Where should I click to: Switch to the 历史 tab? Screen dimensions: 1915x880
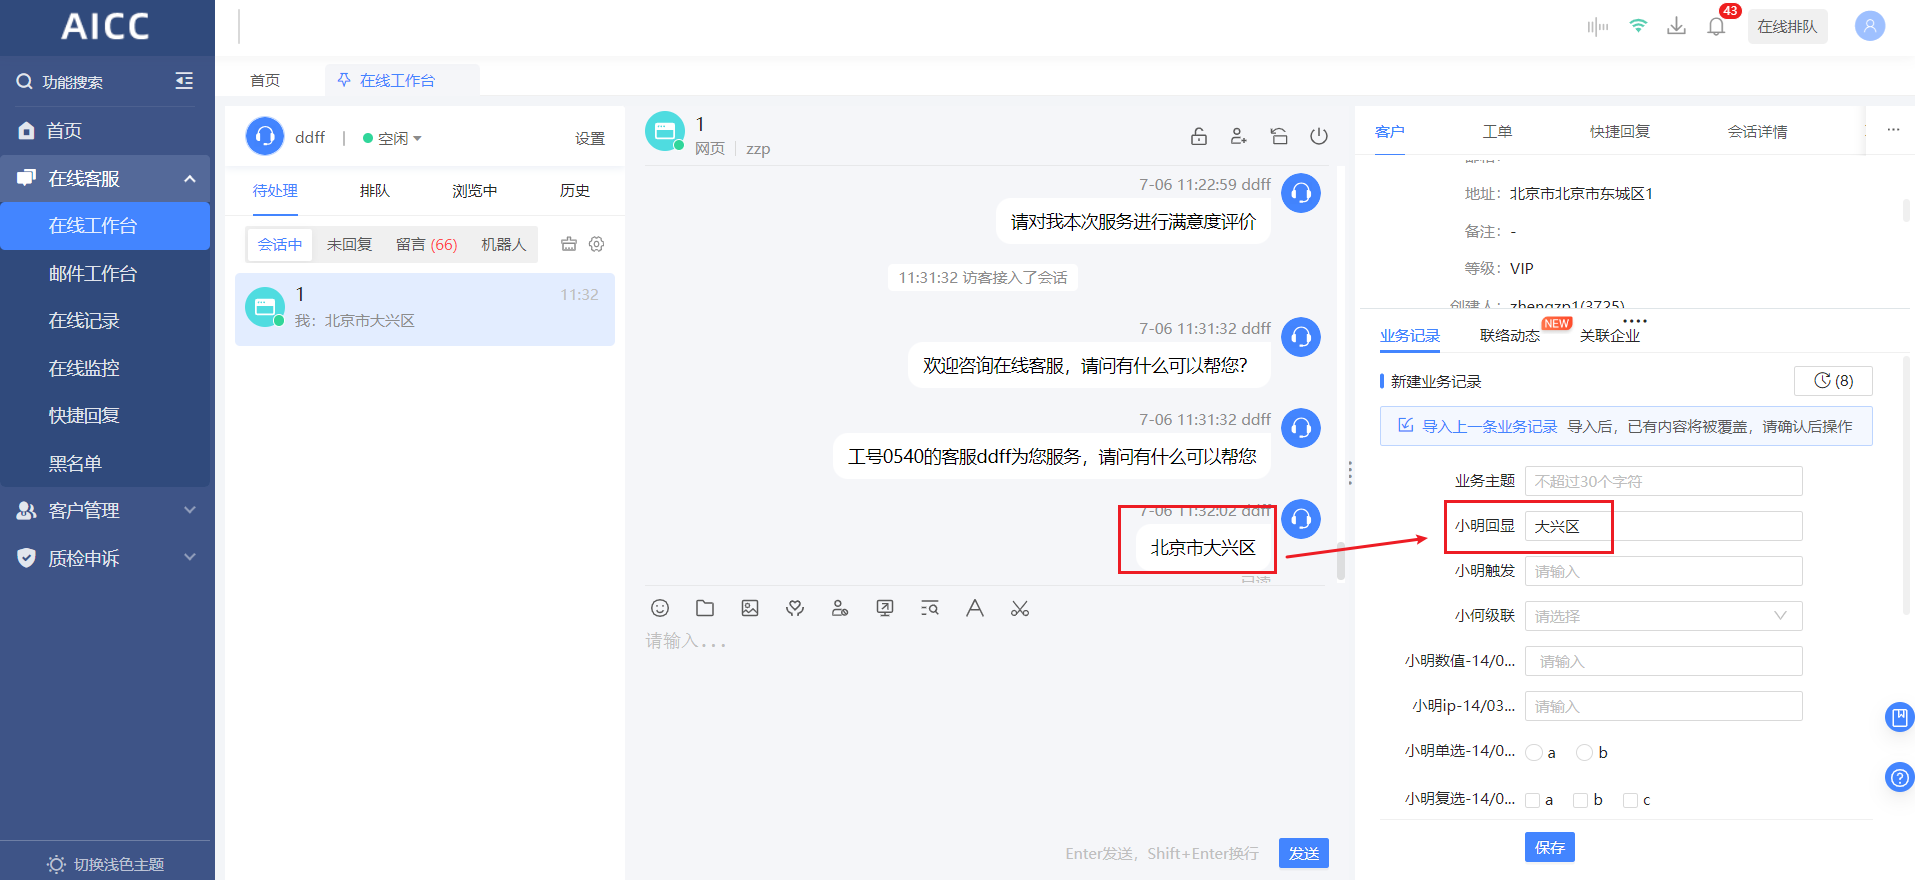pyautogui.click(x=575, y=191)
